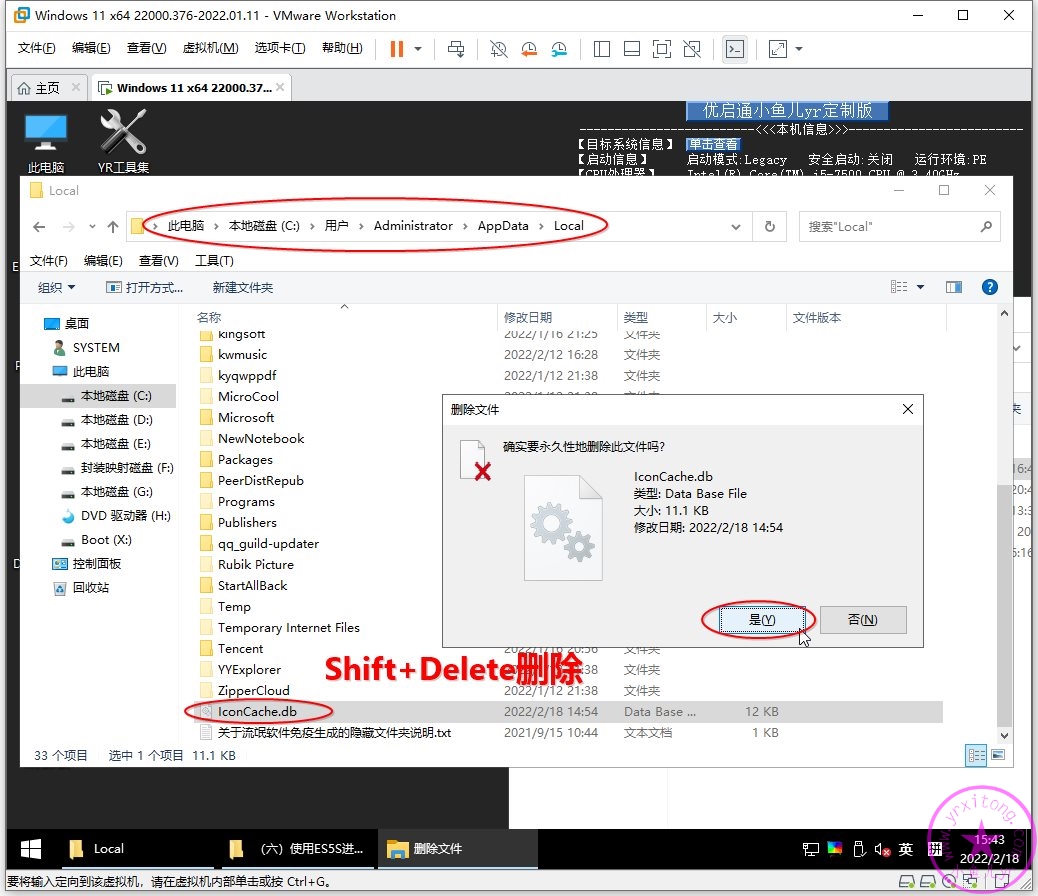1038x896 pixels.
Task: Click AppData in the address breadcrumb
Action: click(503, 226)
